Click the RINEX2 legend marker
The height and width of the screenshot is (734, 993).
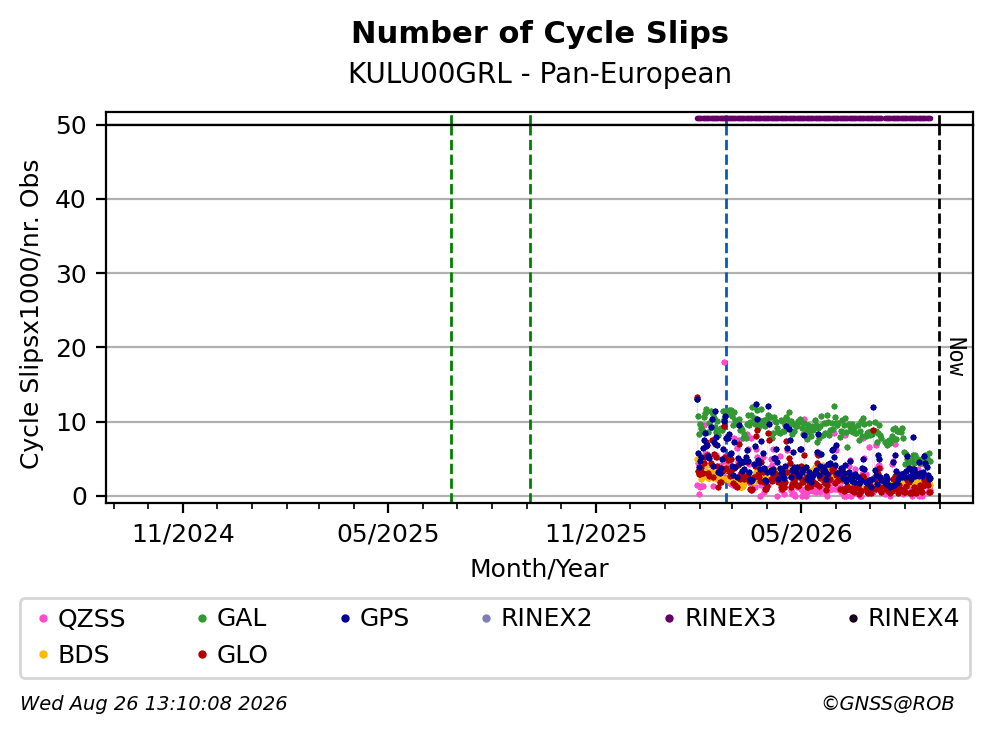[486, 619]
